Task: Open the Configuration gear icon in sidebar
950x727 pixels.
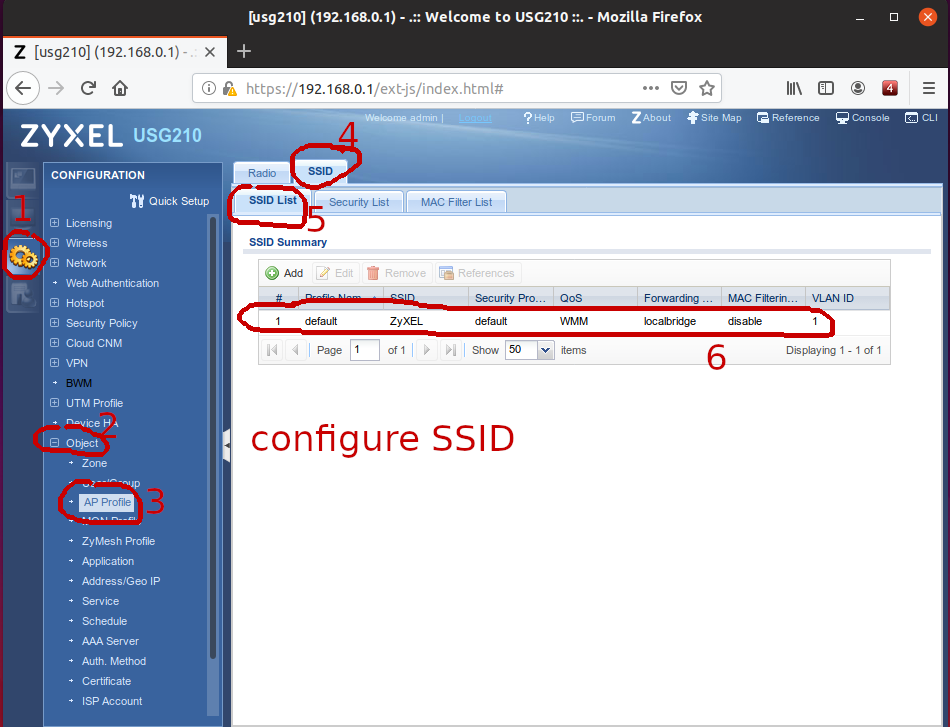Action: (23, 257)
